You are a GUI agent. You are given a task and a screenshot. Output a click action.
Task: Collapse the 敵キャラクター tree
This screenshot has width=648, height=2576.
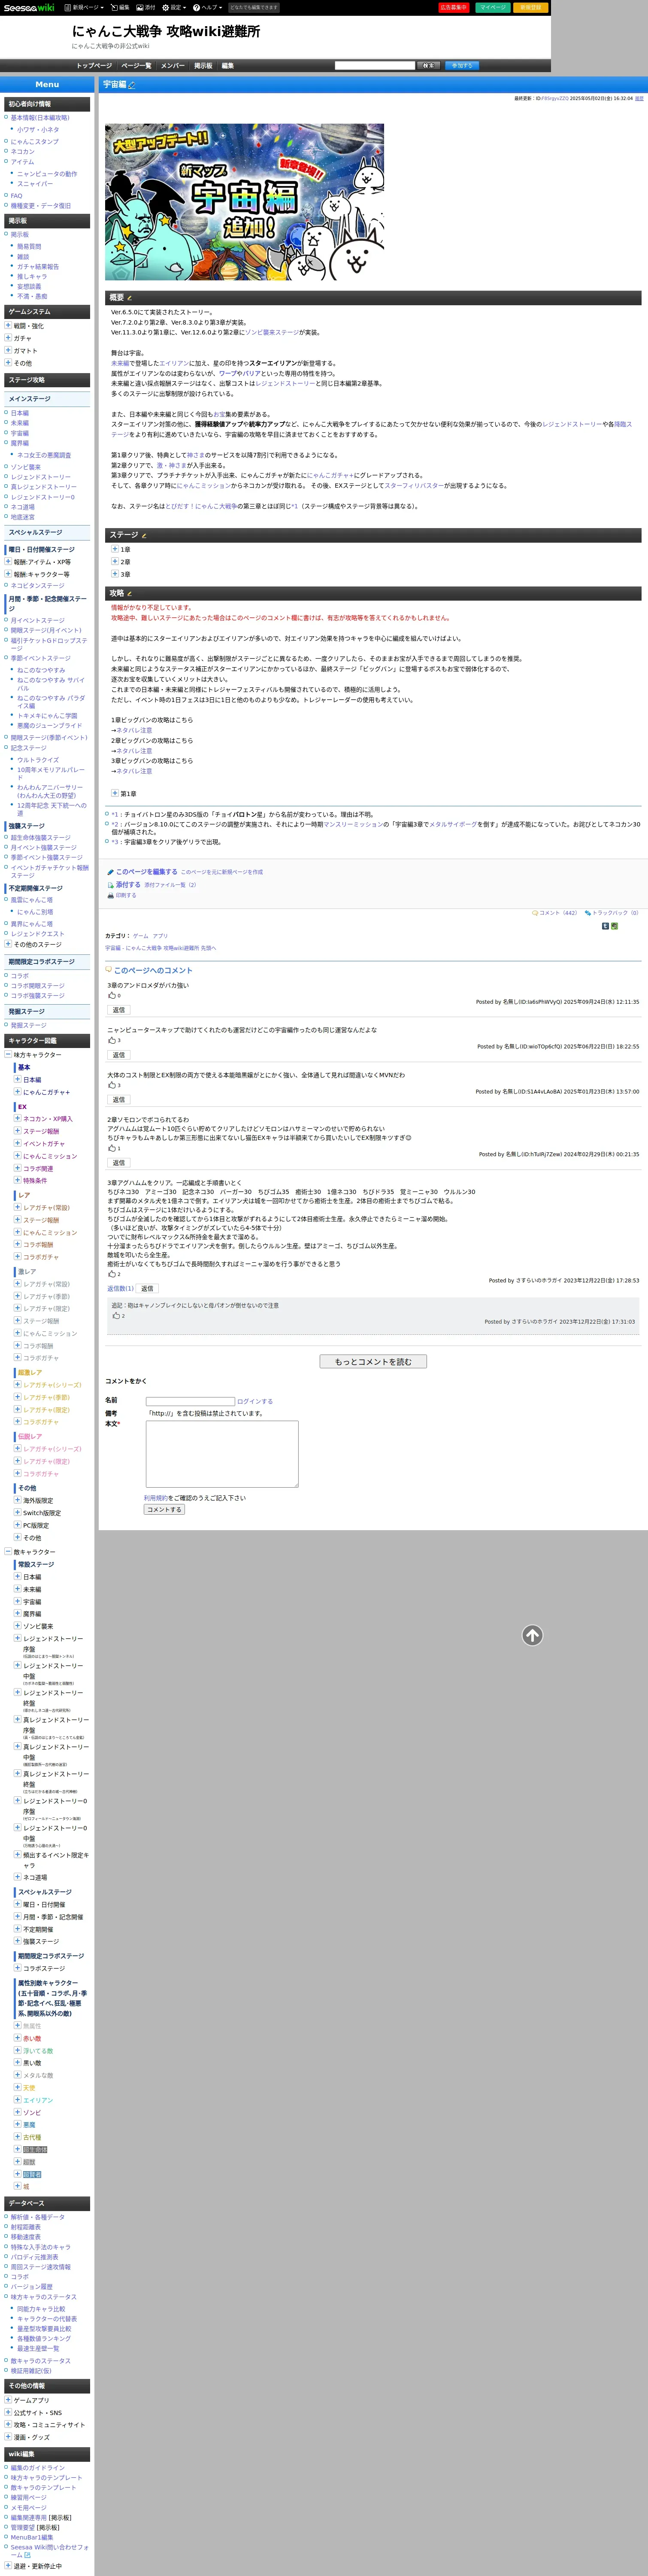coord(8,1551)
